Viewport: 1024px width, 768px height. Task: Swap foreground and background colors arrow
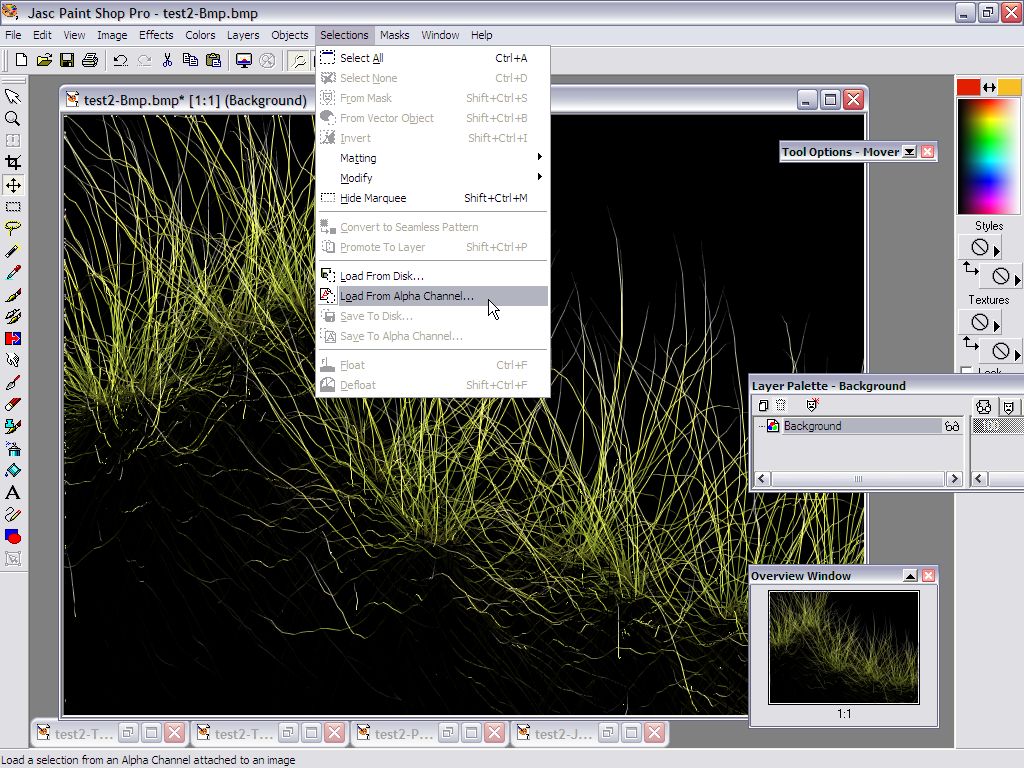pos(989,87)
